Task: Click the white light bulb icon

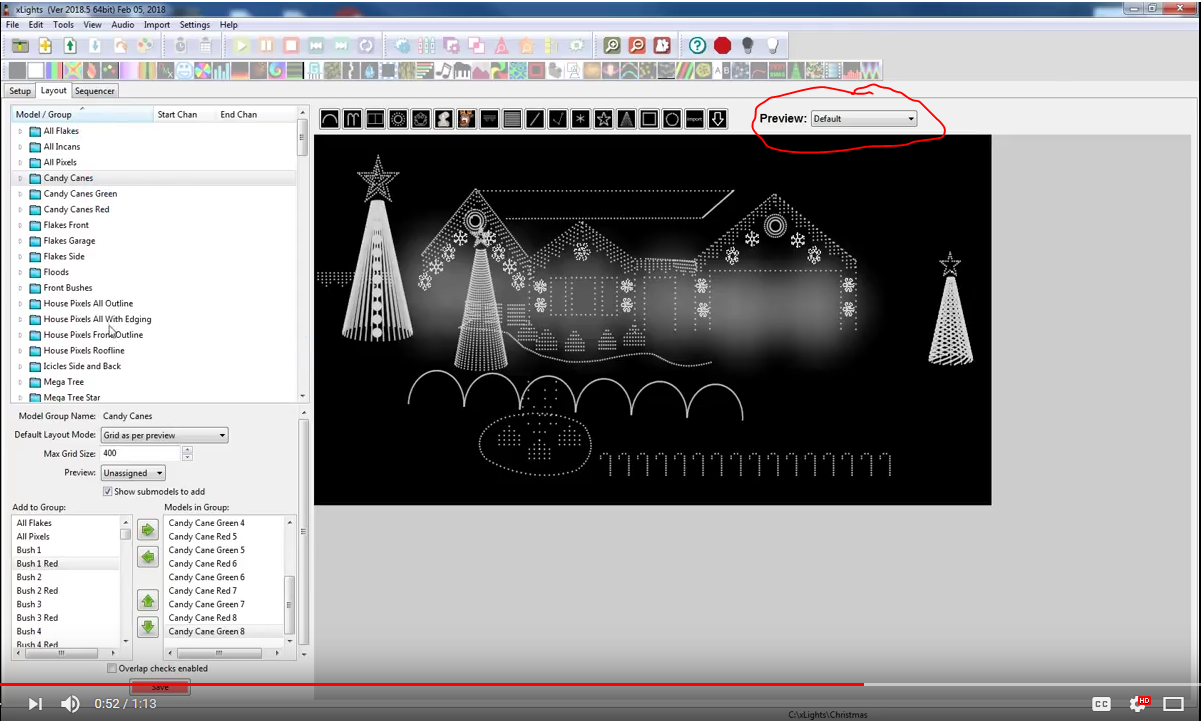Action: 772,46
